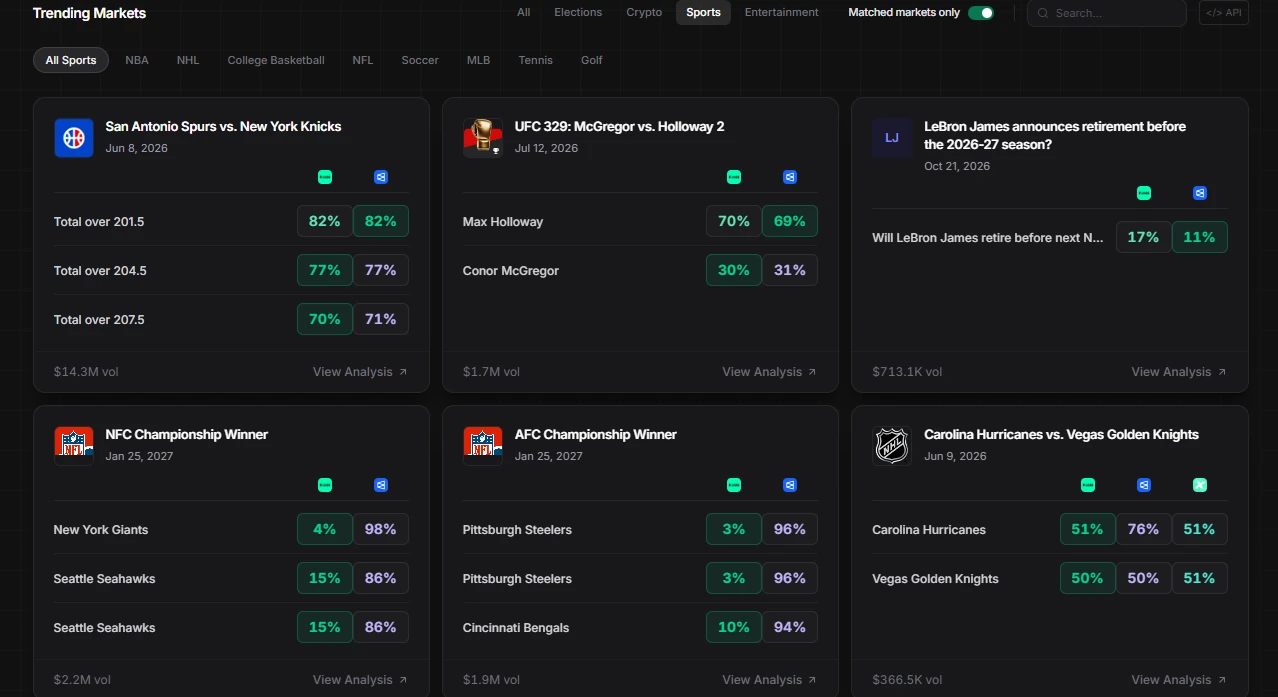
Task: Click the green exchange icon on the AFC Championship card
Action: coord(734,485)
